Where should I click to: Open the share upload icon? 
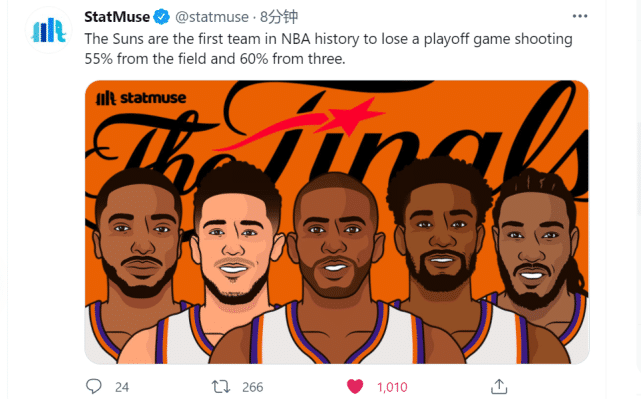[499, 386]
